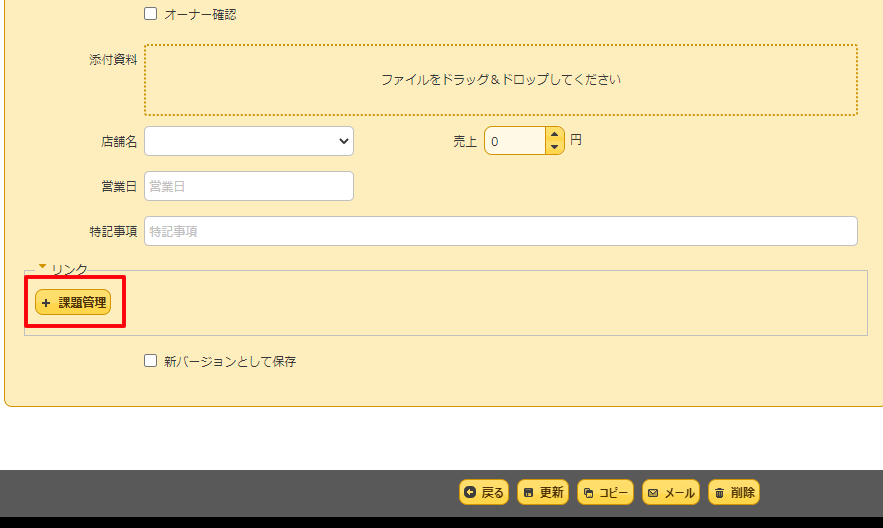Click the コピー button
Image resolution: width=883 pixels, height=528 pixels.
point(605,493)
